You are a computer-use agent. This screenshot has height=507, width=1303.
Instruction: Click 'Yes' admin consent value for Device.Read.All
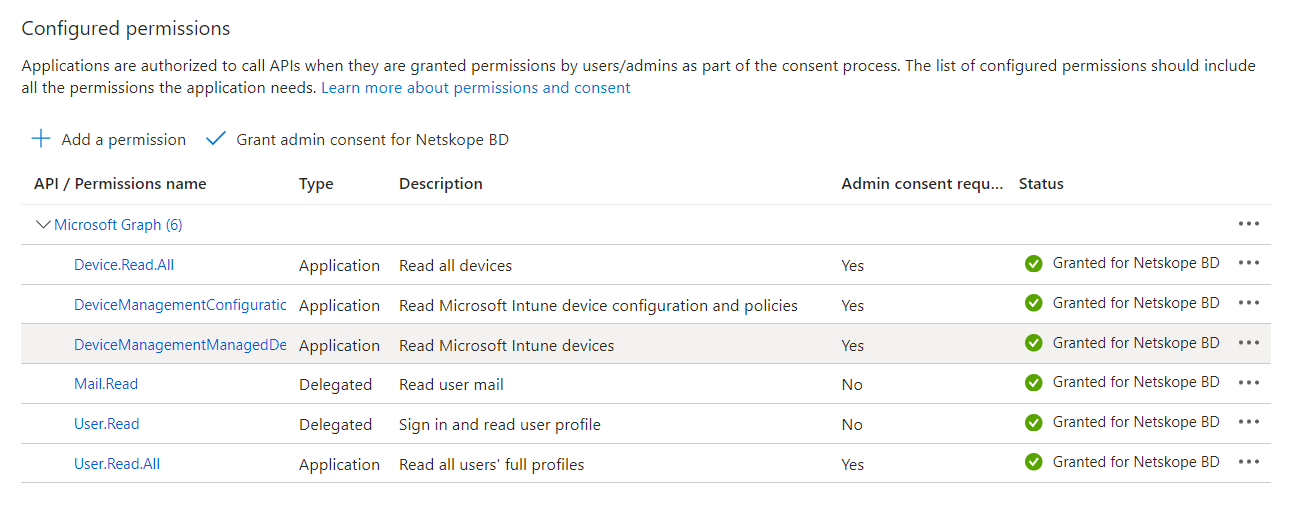coord(853,266)
